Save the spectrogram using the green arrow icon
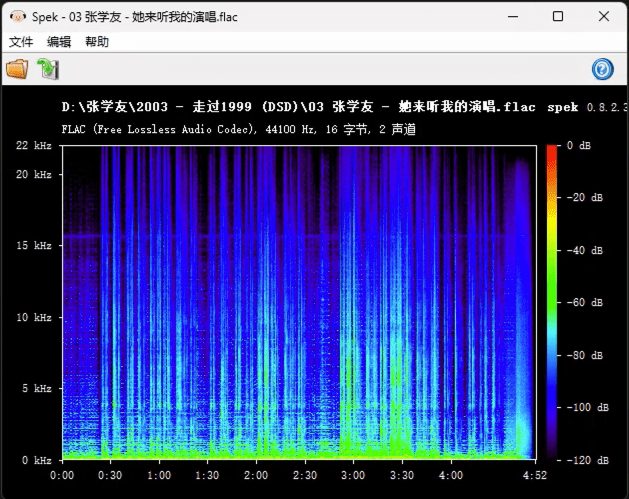The image size is (629, 499). (x=48, y=69)
